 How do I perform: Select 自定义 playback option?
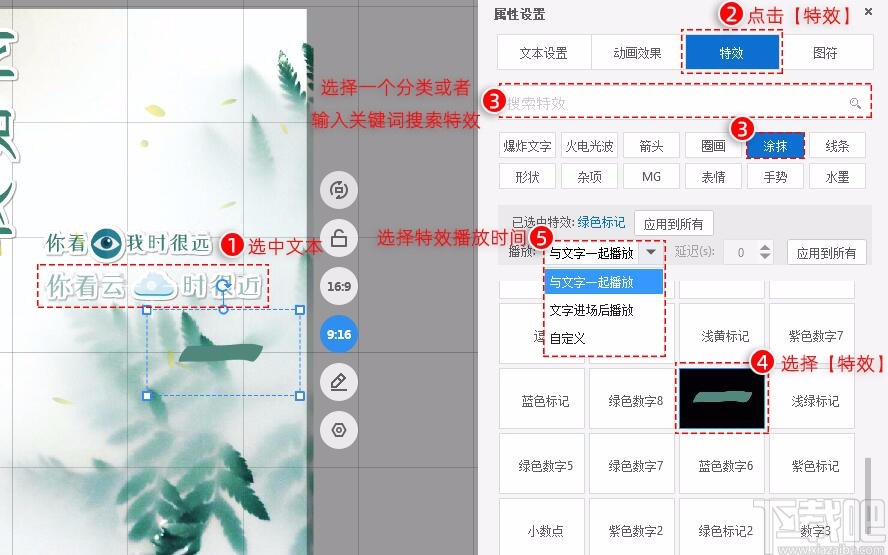point(603,338)
